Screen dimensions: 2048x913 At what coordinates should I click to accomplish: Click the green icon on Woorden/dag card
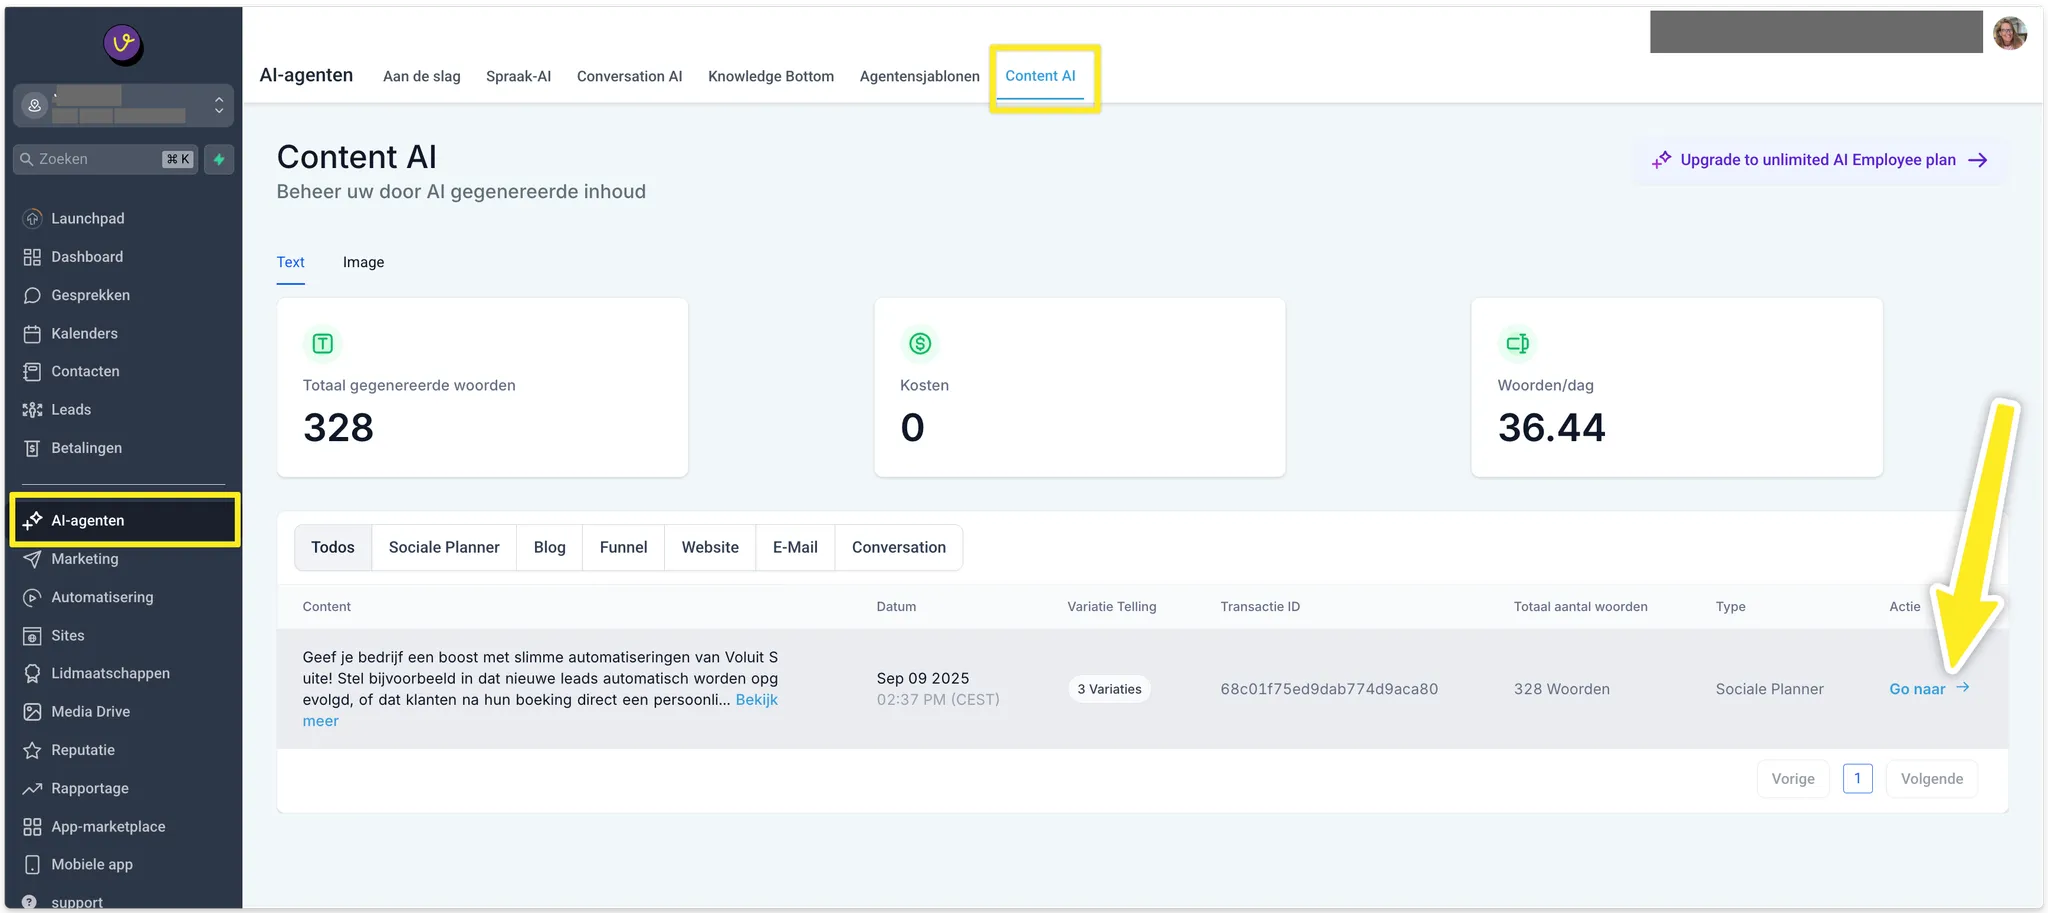point(1517,344)
